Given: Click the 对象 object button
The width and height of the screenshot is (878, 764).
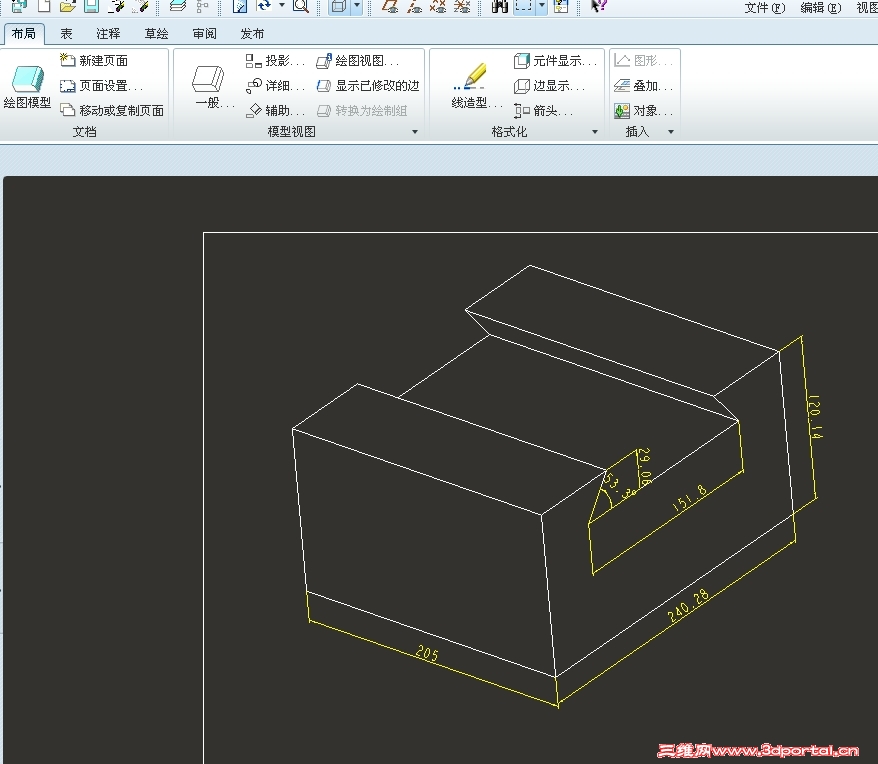Looking at the screenshot, I should (643, 110).
